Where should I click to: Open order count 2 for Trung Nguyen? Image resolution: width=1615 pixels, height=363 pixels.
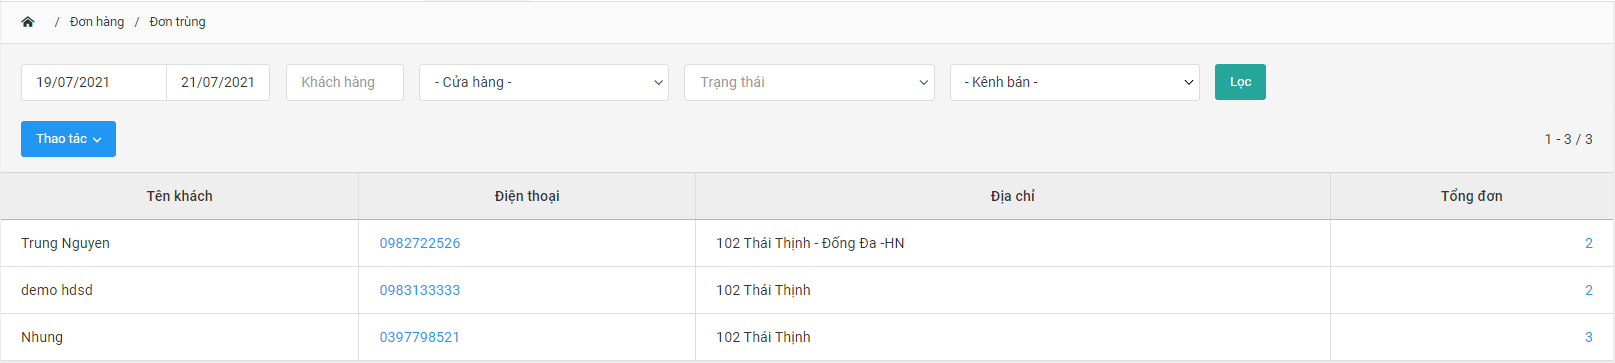tap(1588, 243)
